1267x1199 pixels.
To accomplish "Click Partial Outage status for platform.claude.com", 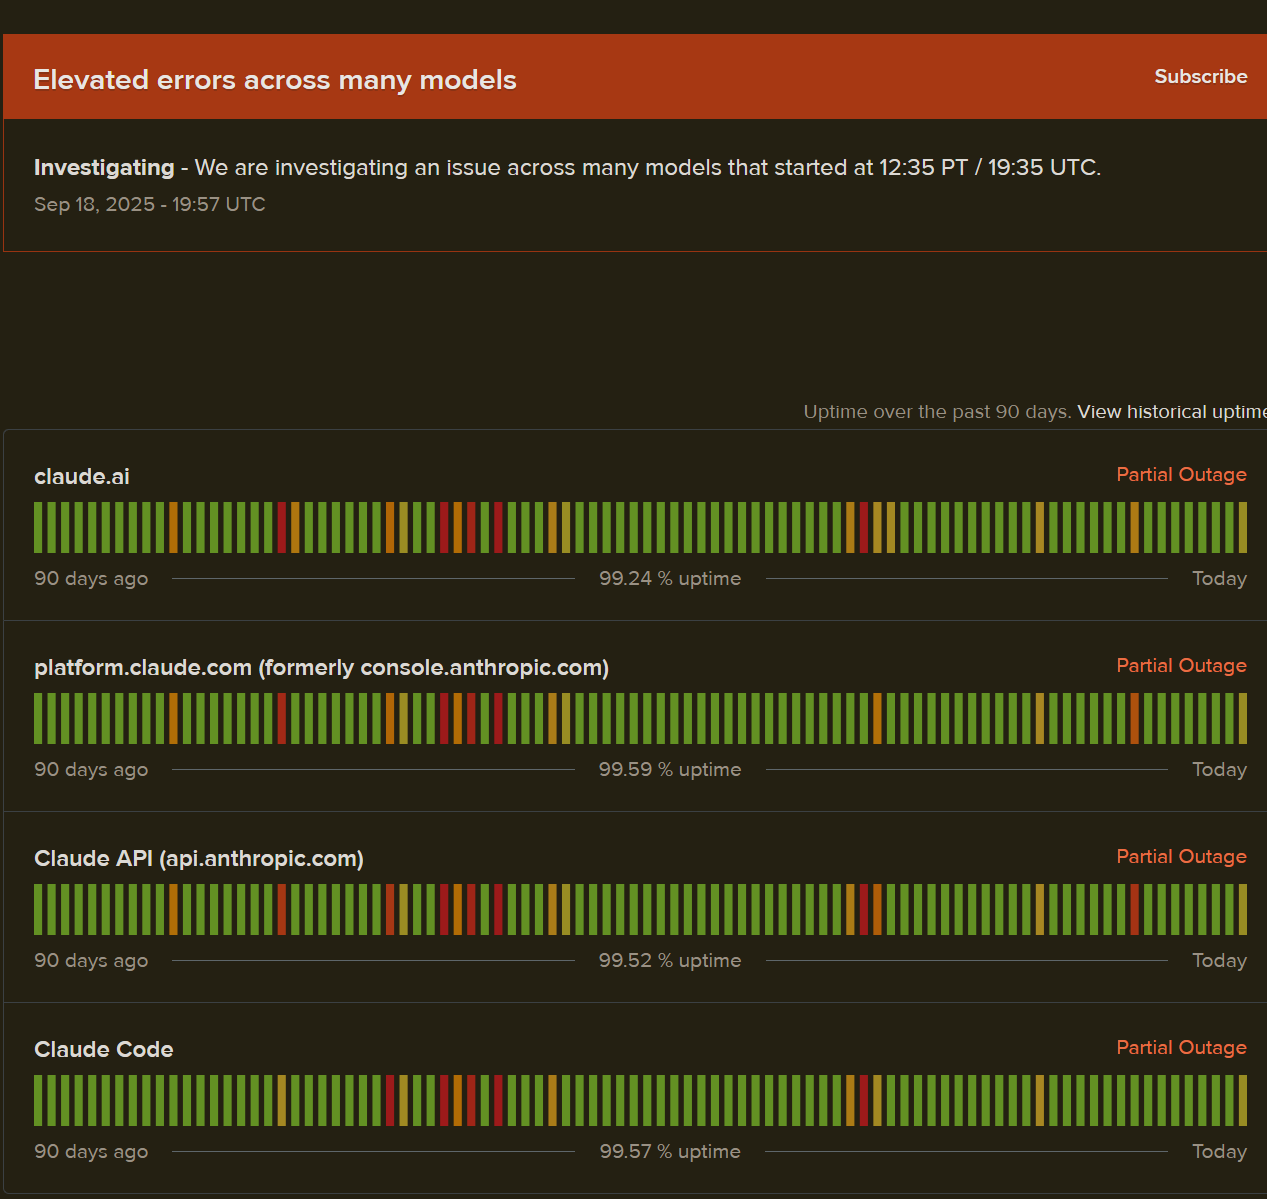I will (x=1181, y=666).
